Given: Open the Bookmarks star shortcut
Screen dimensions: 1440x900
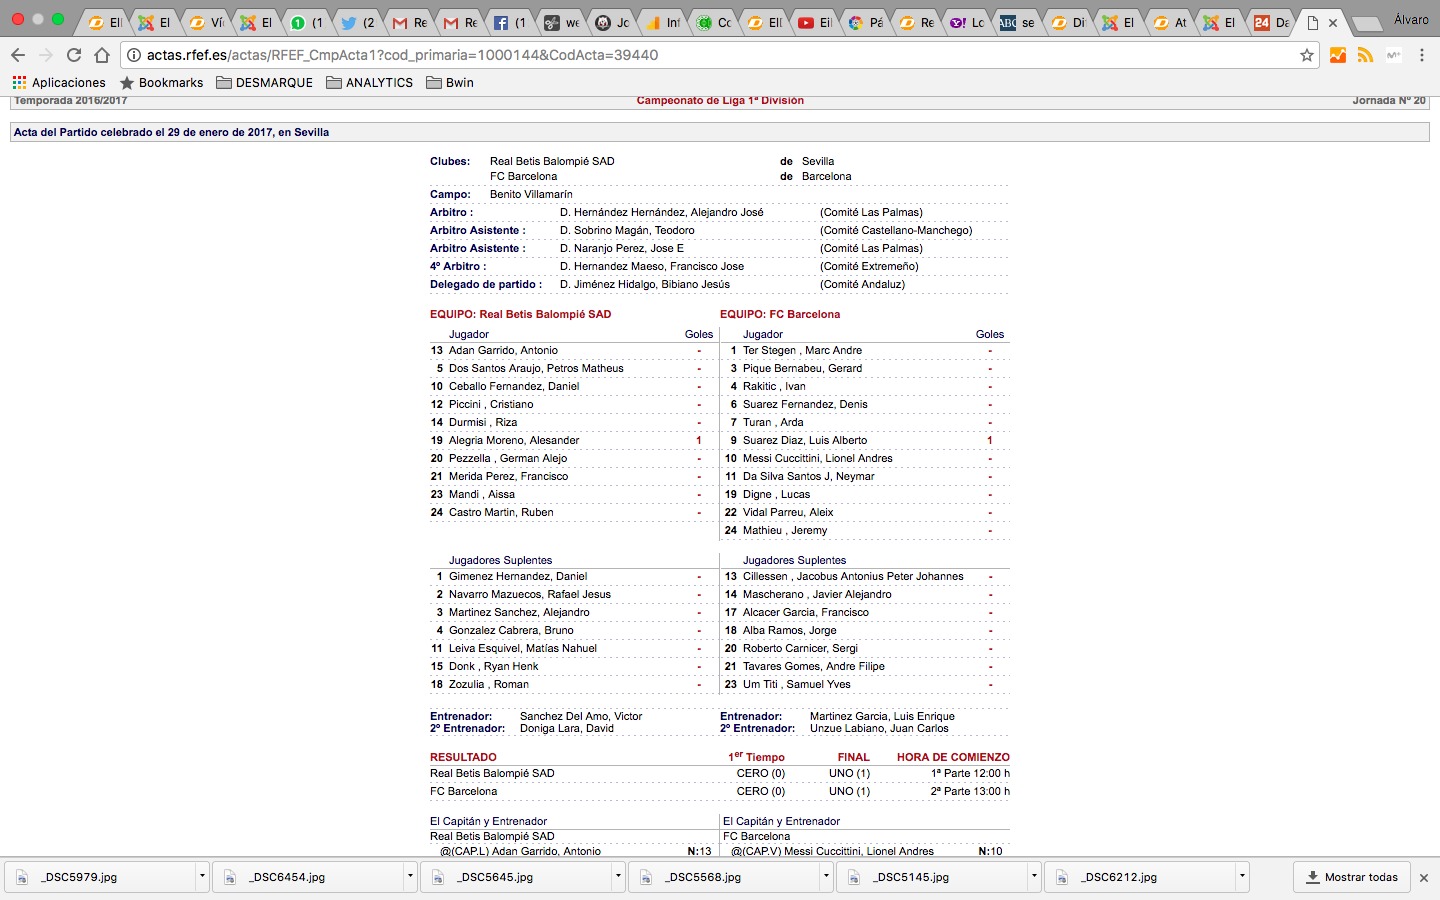Looking at the screenshot, I should (161, 83).
